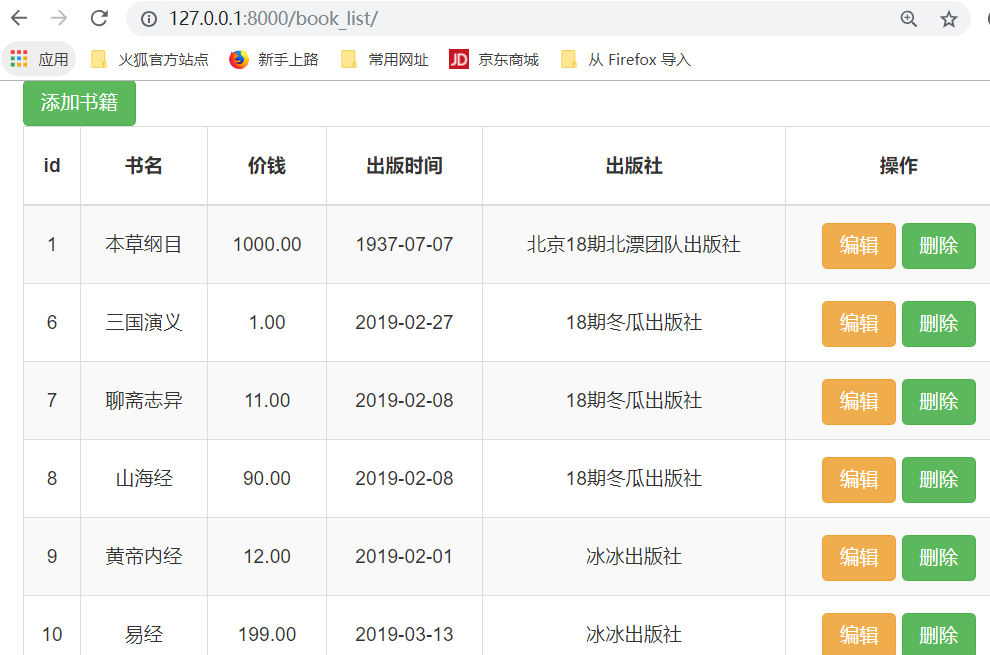
Task: Click the price 12.00
Action: click(267, 556)
